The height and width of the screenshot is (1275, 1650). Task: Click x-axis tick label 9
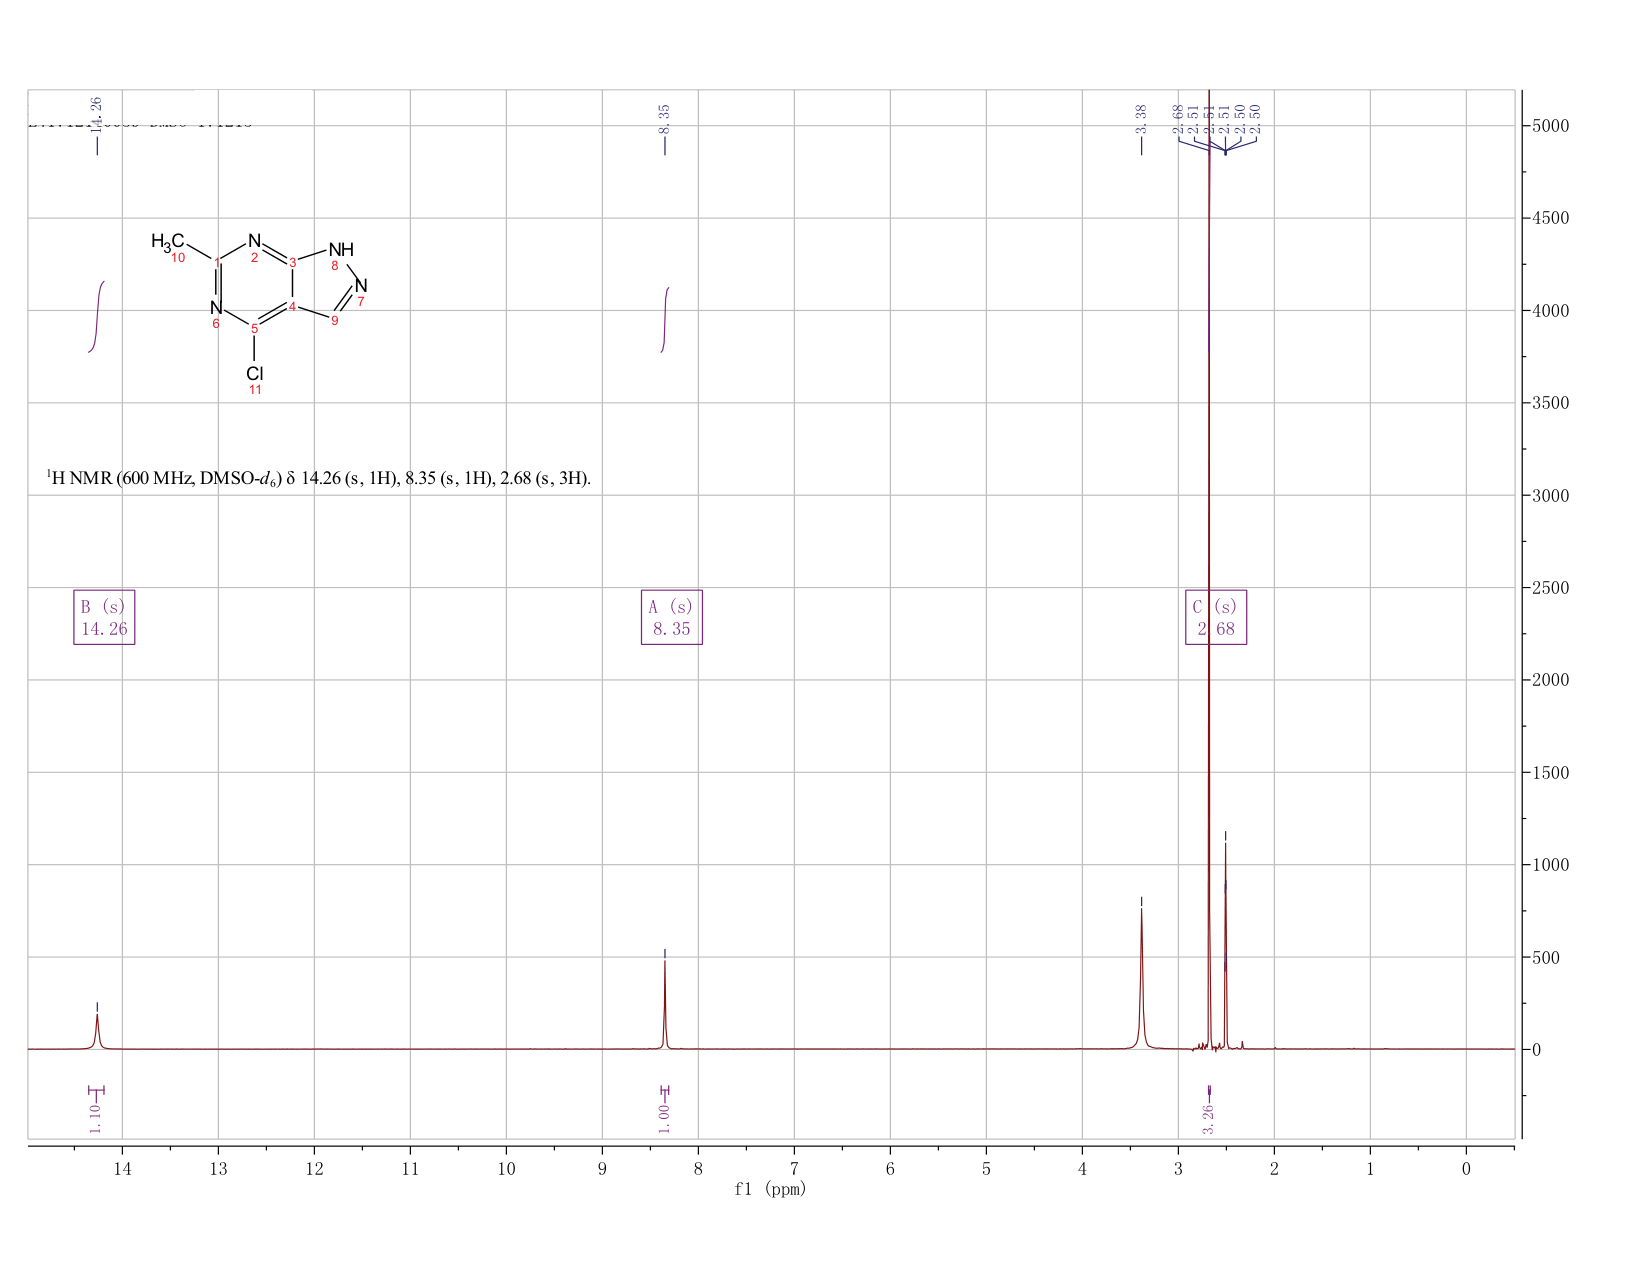[602, 1169]
